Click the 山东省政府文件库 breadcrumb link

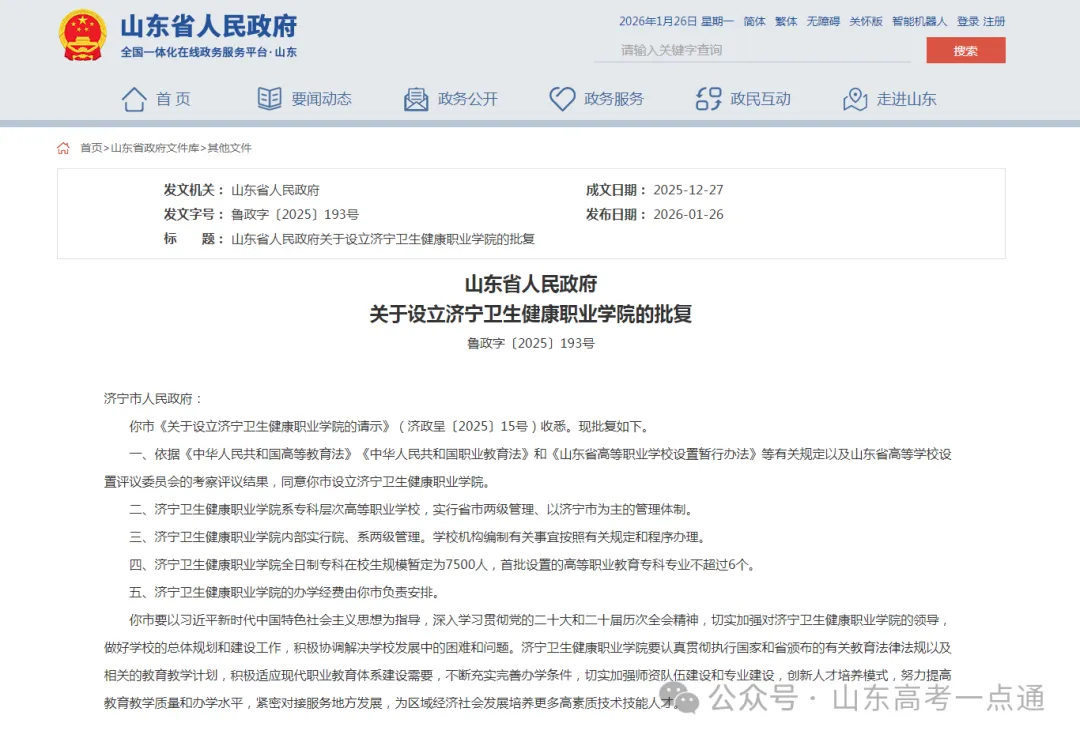coord(155,148)
